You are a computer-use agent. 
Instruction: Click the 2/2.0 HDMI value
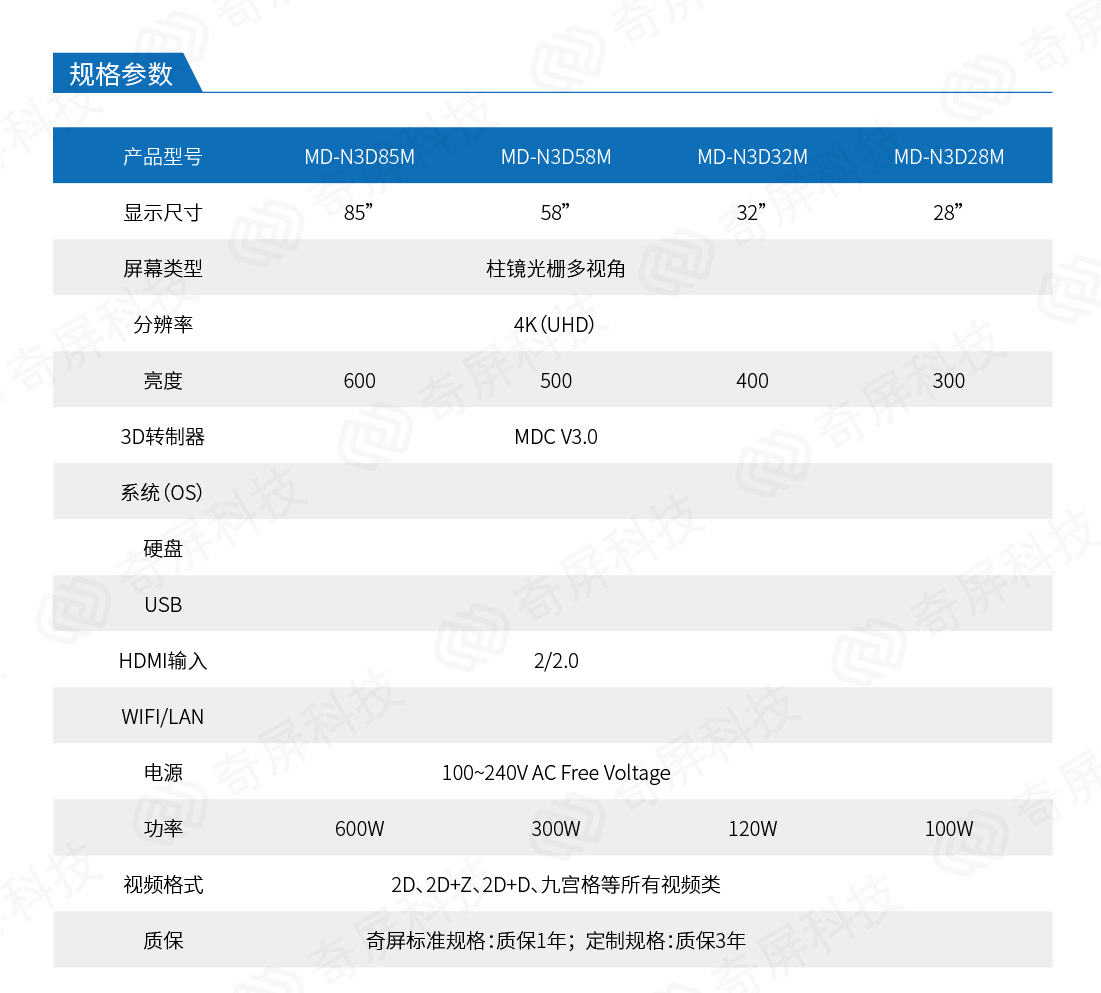[556, 661]
